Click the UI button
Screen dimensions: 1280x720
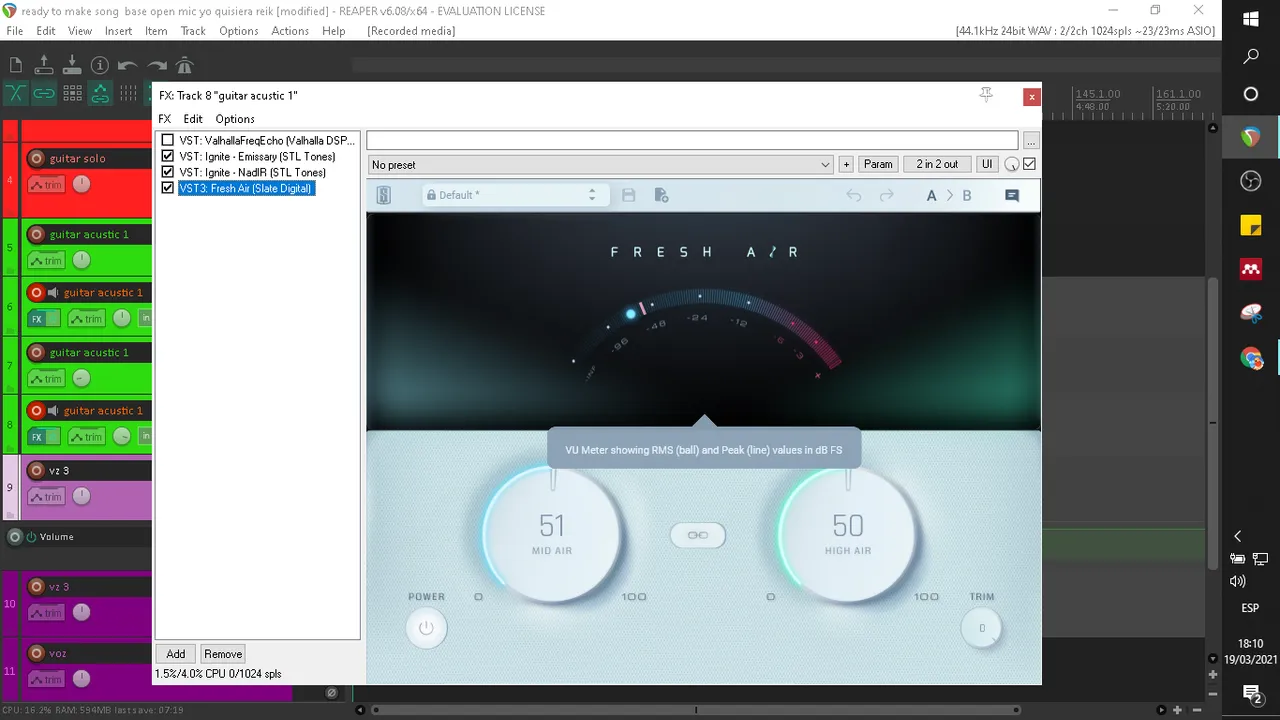987,164
